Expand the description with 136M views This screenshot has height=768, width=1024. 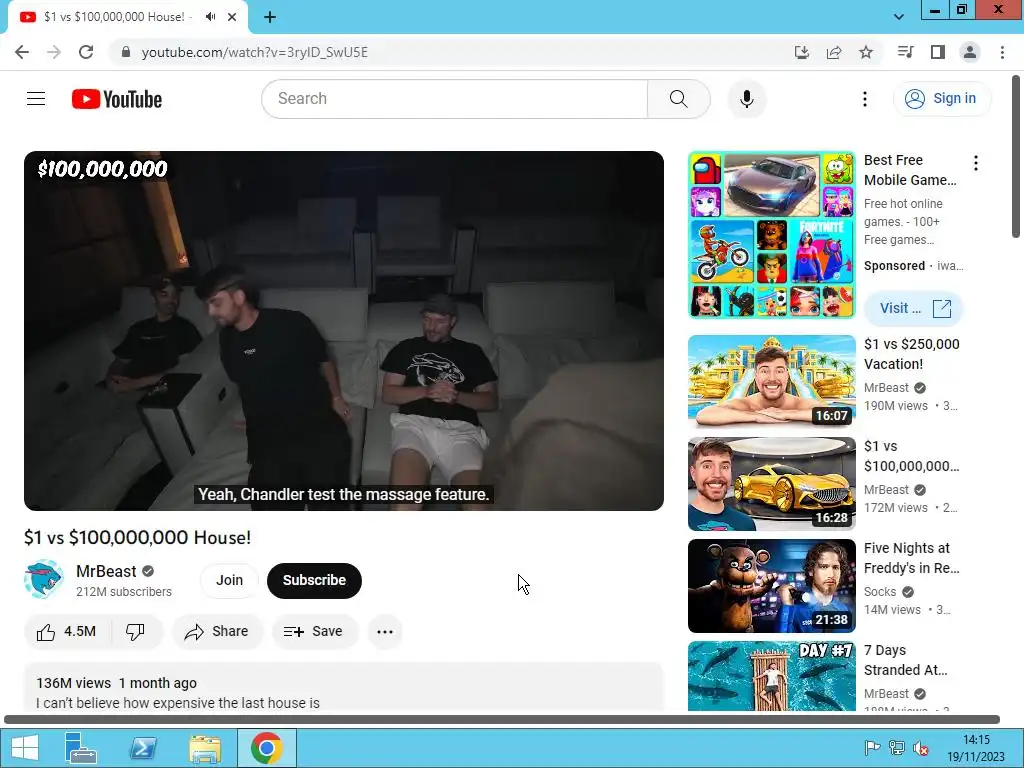(344, 688)
